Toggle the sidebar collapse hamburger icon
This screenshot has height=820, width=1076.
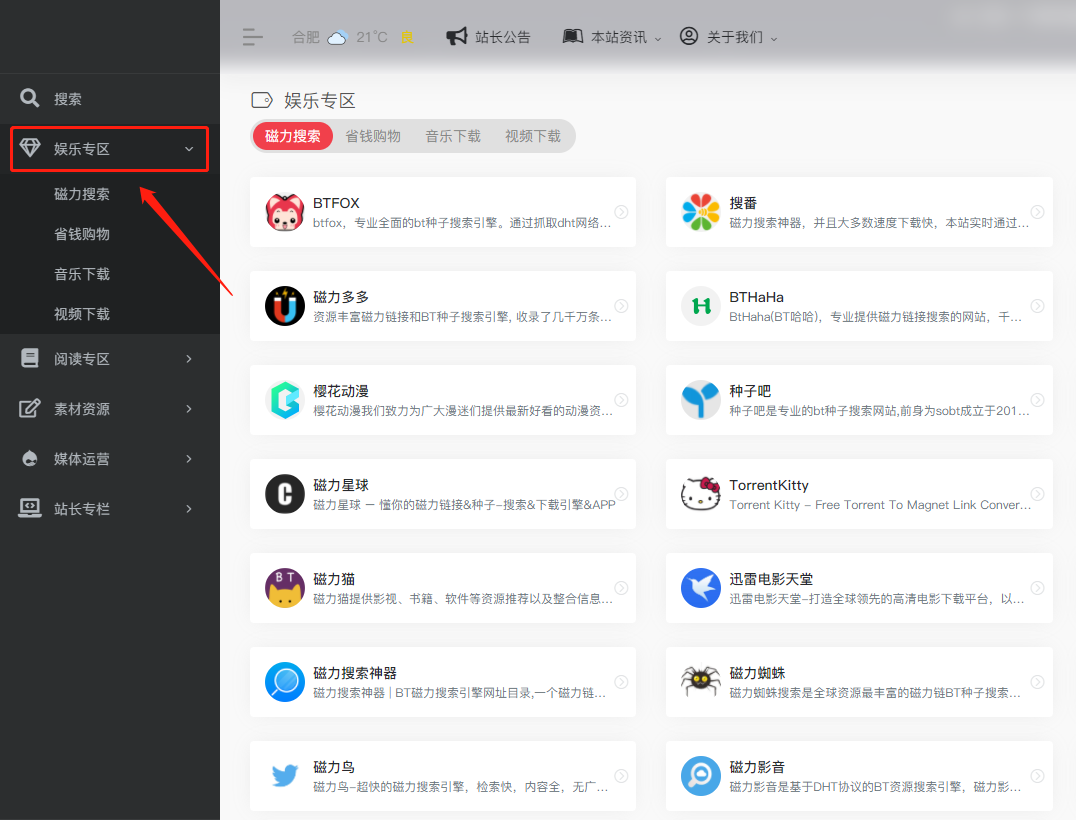coord(253,37)
